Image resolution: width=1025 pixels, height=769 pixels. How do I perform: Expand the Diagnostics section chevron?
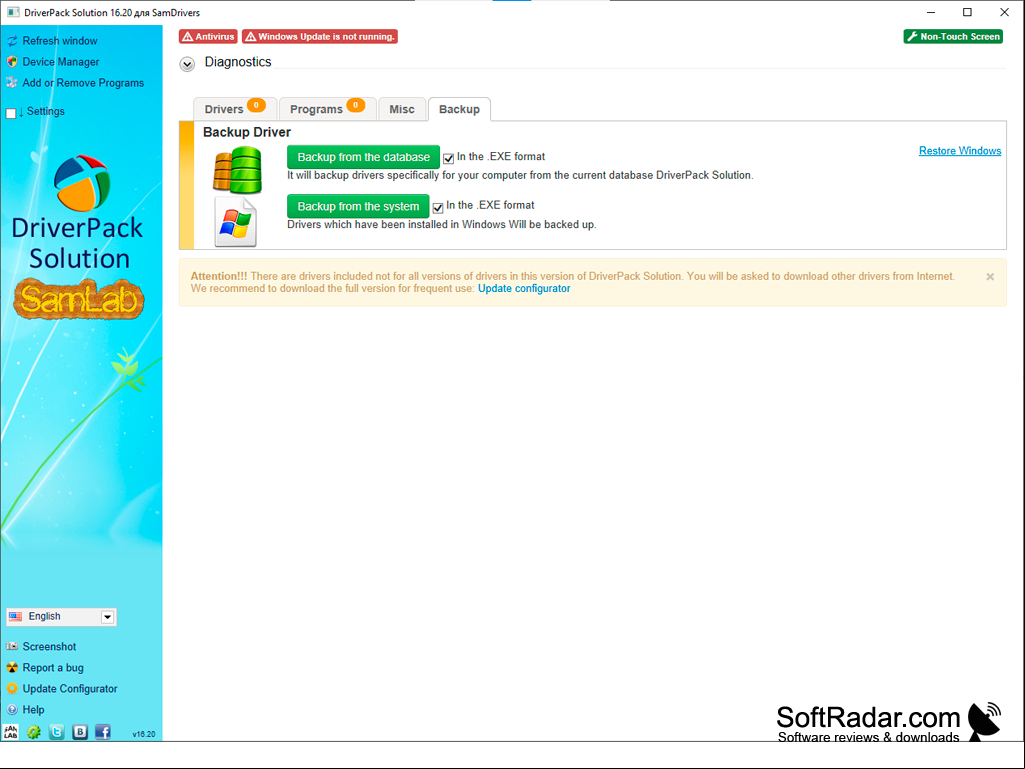[187, 64]
